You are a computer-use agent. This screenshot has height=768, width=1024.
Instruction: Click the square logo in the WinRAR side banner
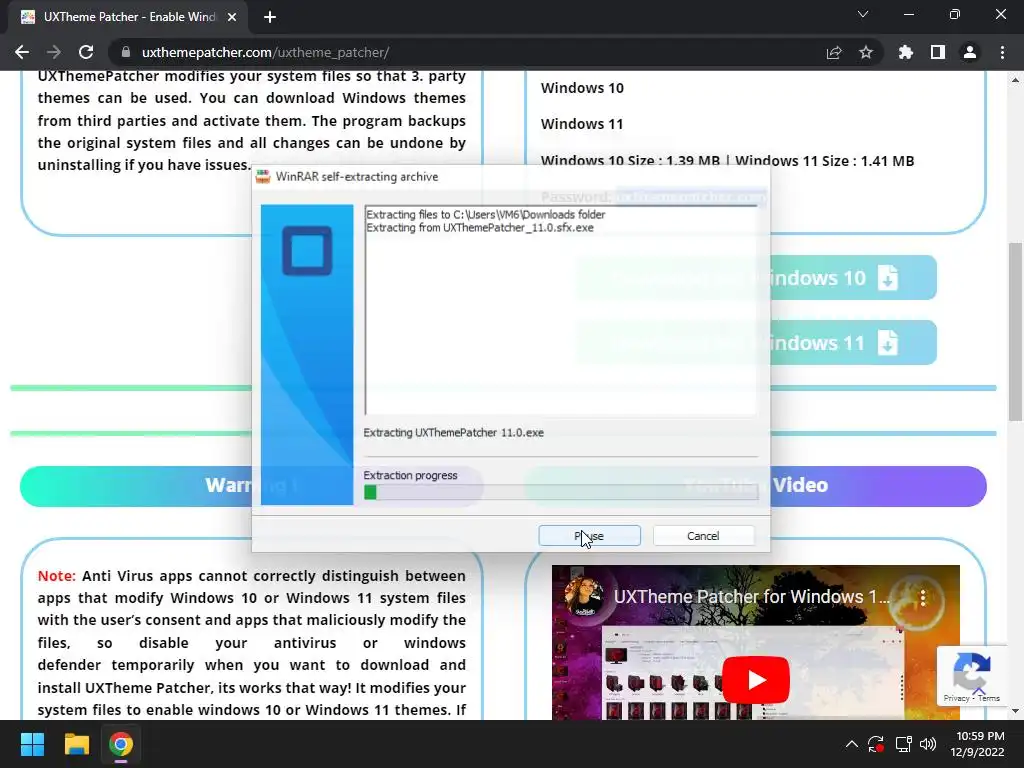[x=307, y=250]
